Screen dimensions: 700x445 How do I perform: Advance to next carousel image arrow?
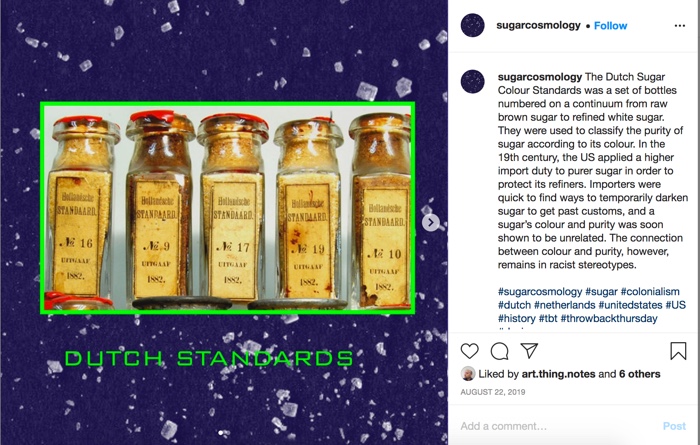[430, 222]
